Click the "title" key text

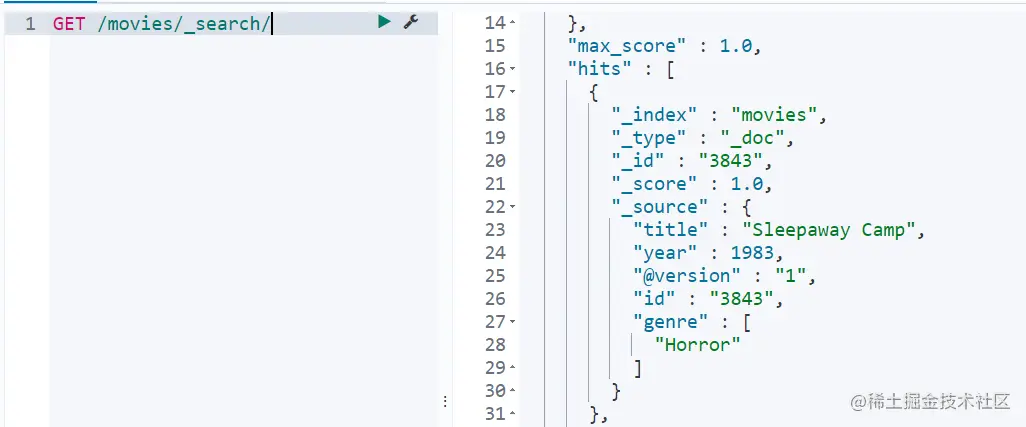click(671, 230)
